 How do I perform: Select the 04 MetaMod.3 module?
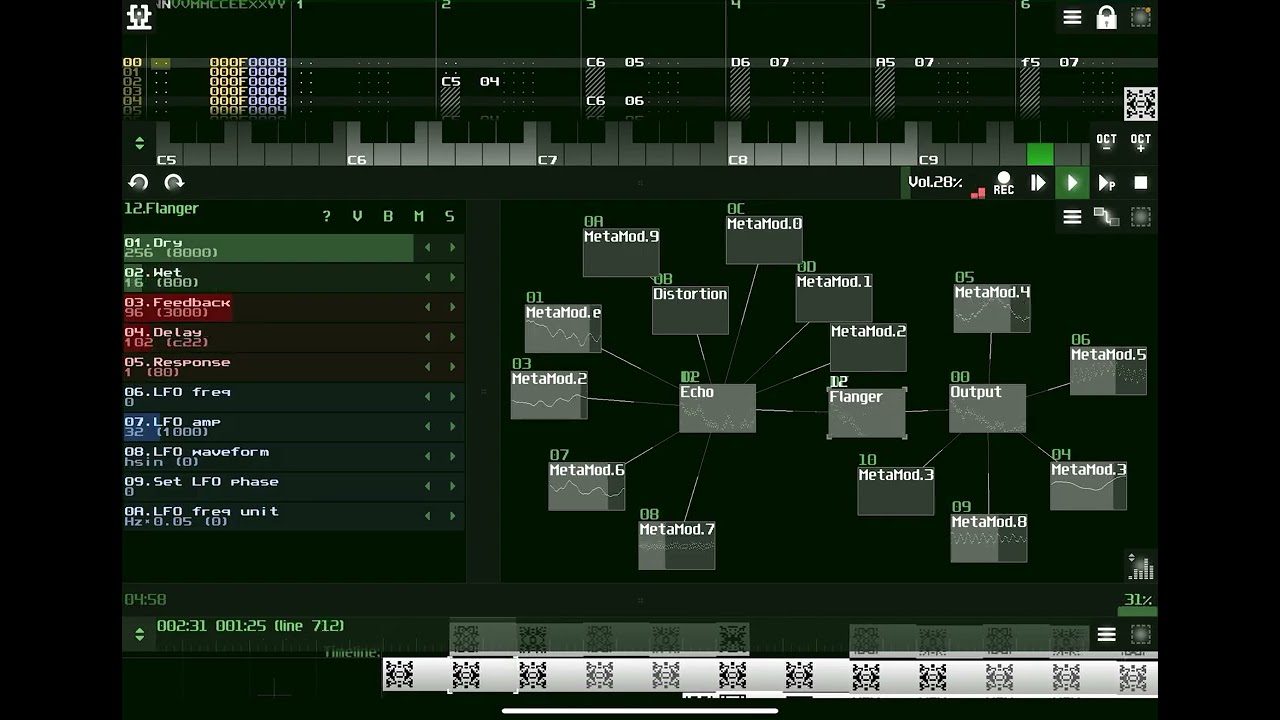pyautogui.click(x=1088, y=486)
